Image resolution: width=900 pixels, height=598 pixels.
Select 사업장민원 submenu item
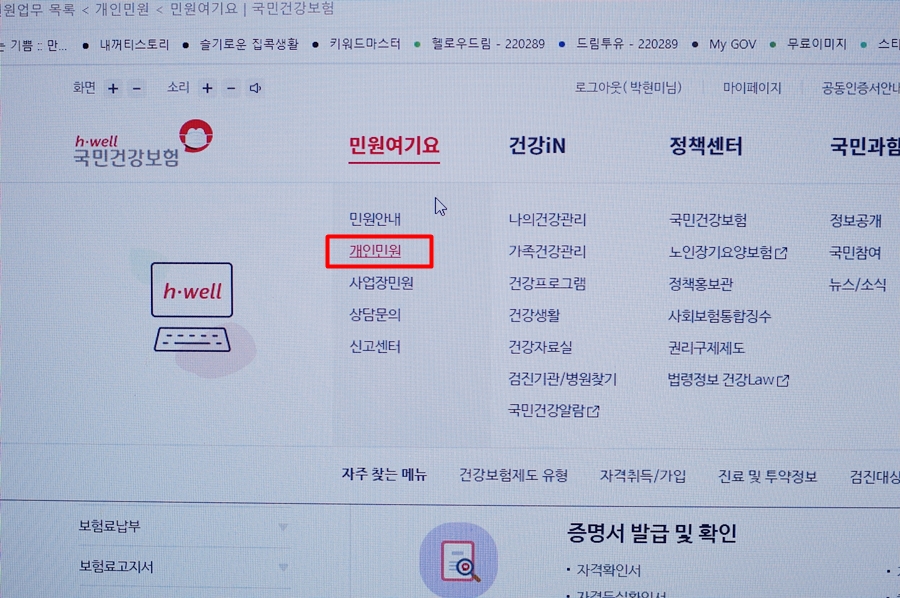[381, 283]
